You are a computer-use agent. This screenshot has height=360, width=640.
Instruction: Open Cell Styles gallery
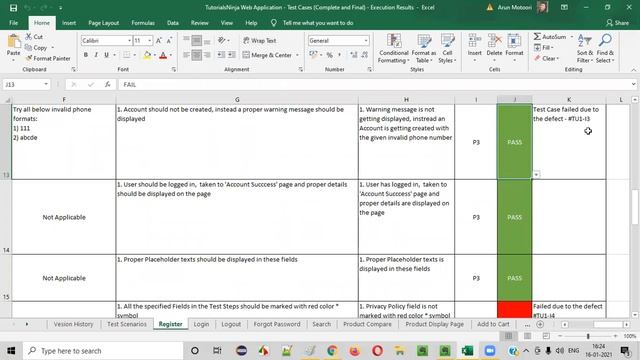[447, 49]
